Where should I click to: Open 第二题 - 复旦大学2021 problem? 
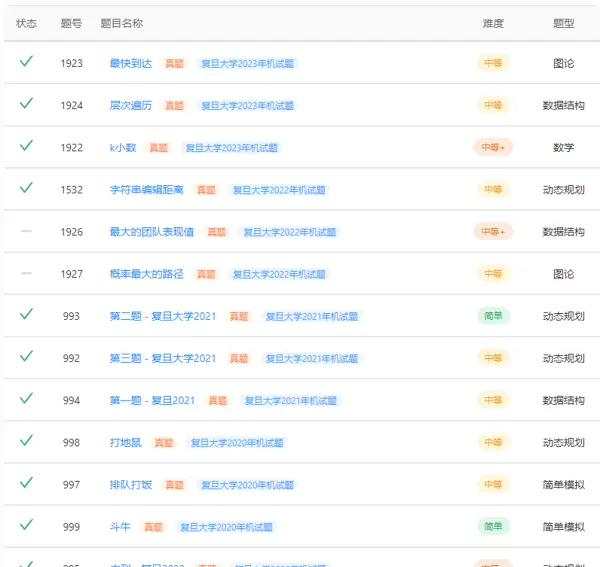163,316
